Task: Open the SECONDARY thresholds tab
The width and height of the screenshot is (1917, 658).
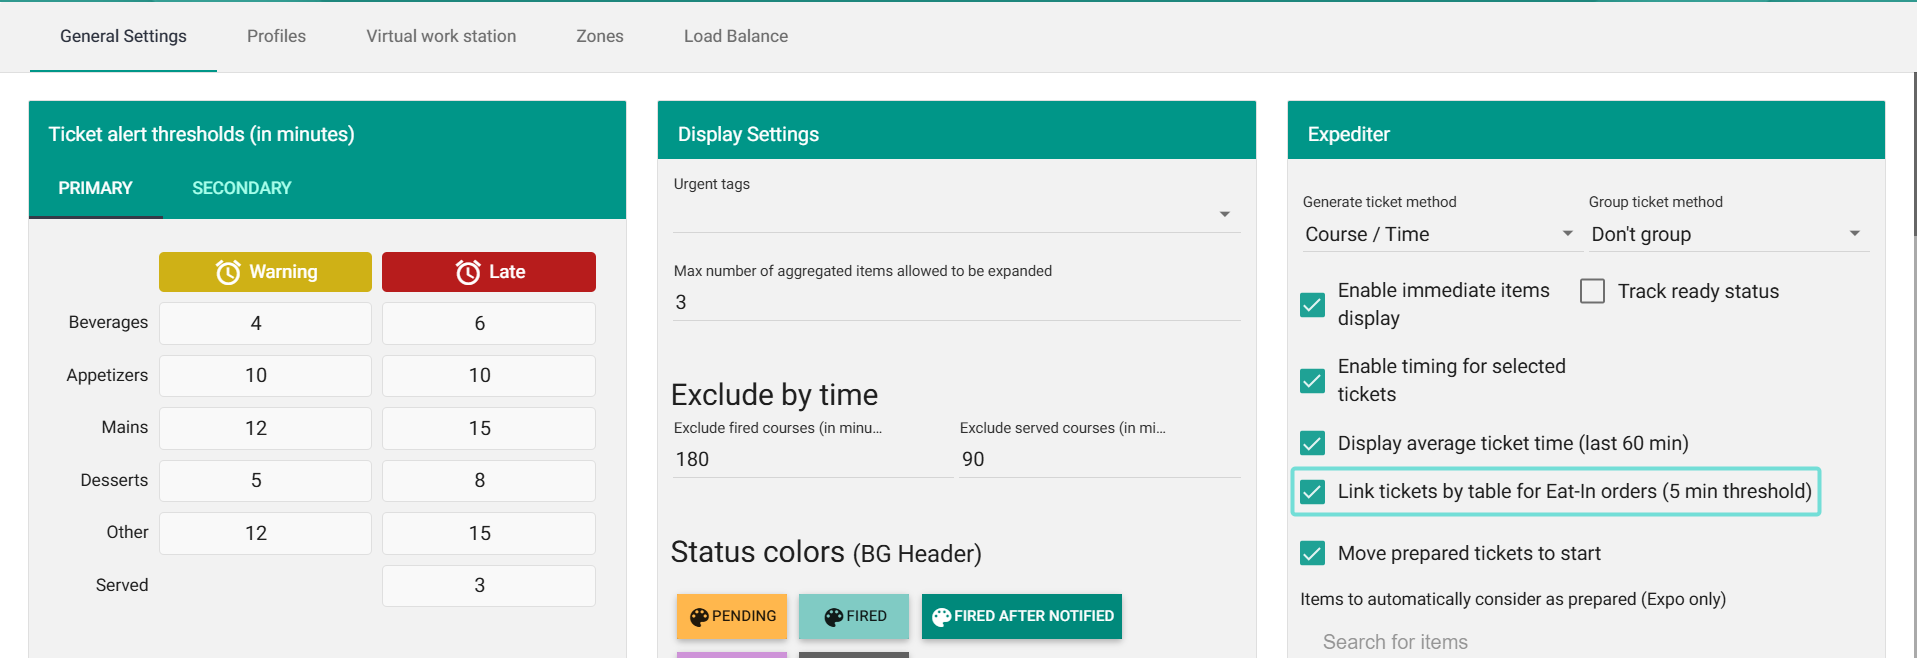Action: [241, 188]
